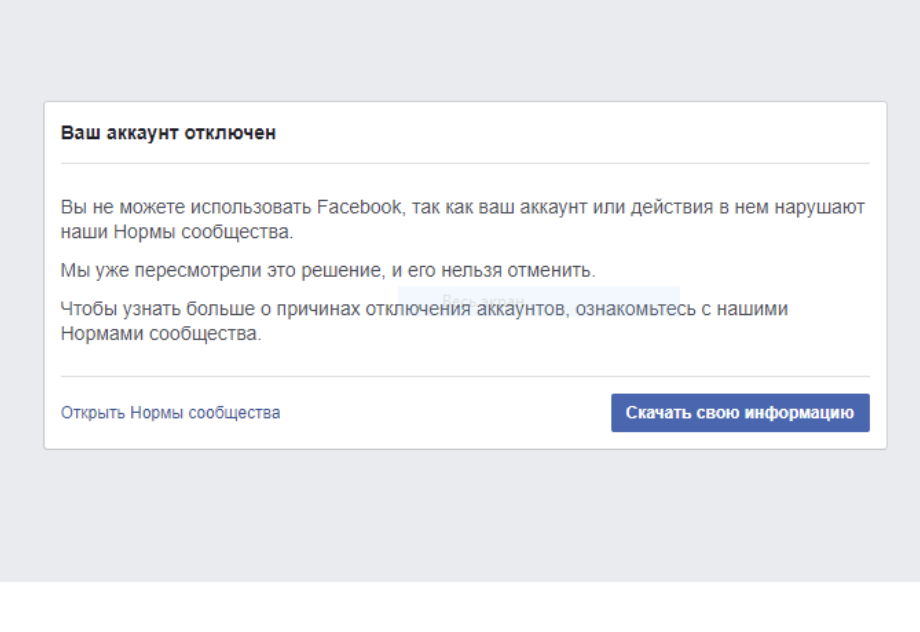Click the gray area below the dialog box

pos(460,515)
